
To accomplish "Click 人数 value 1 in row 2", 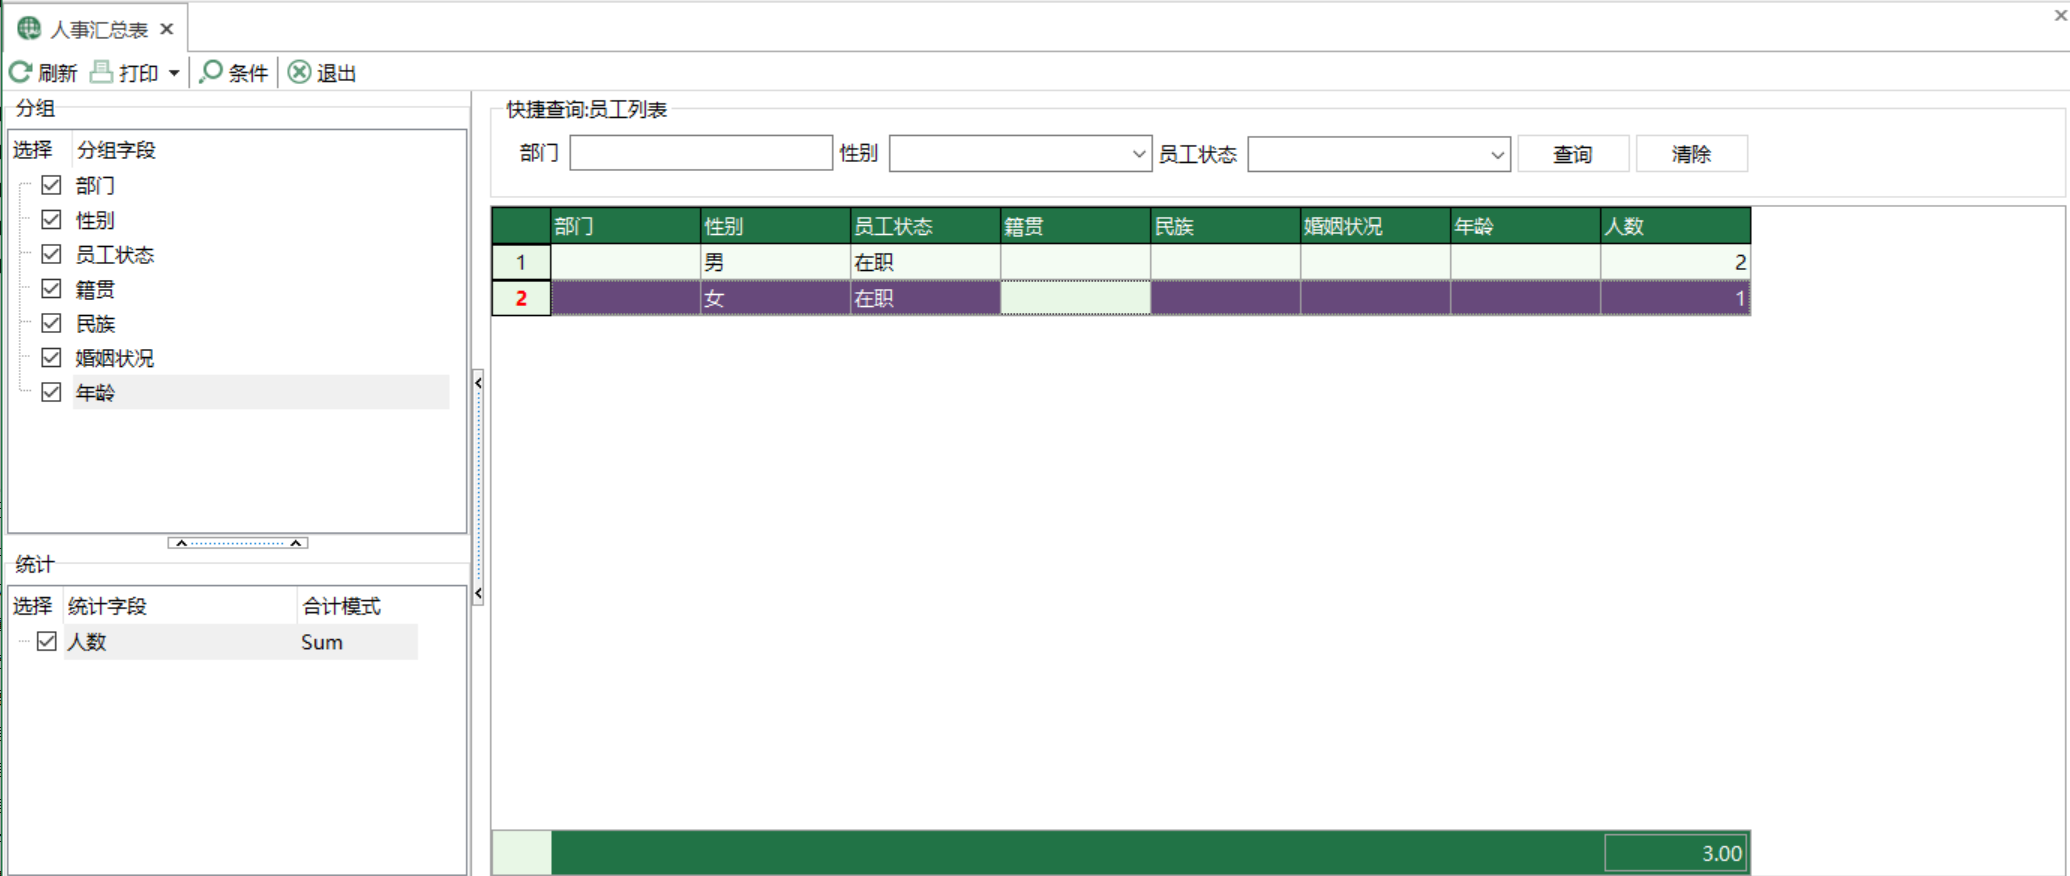I will pos(1676,298).
